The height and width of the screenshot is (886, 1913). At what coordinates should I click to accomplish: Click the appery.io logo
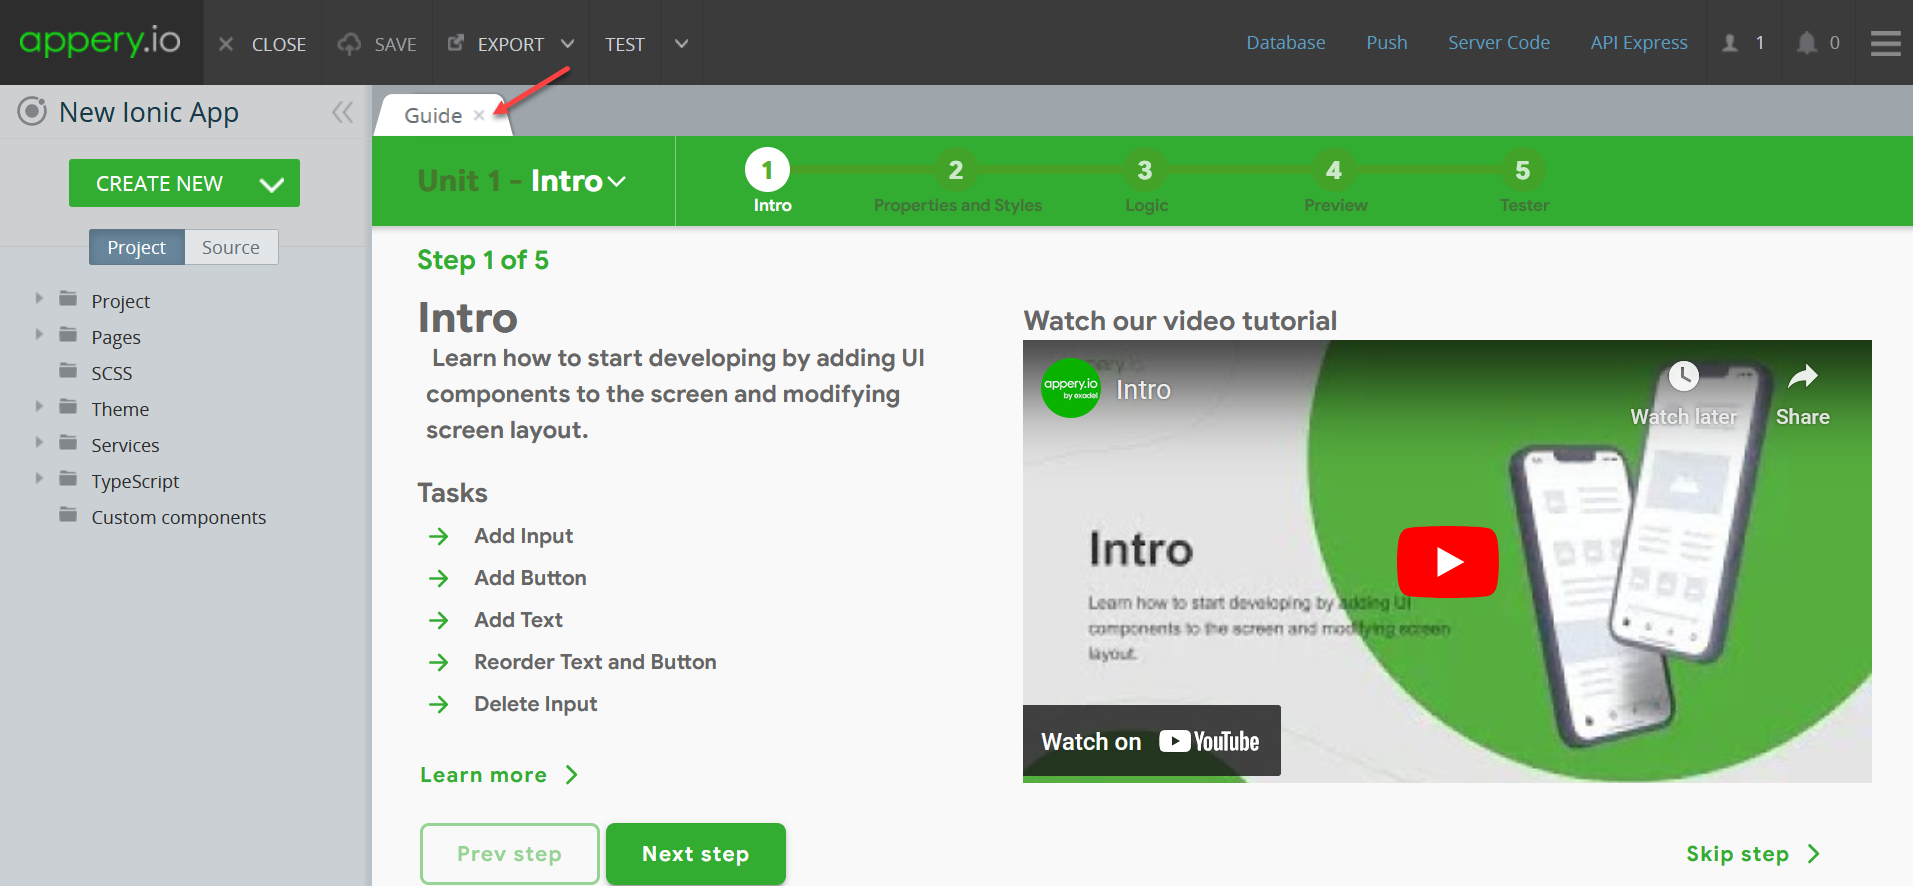tap(100, 41)
